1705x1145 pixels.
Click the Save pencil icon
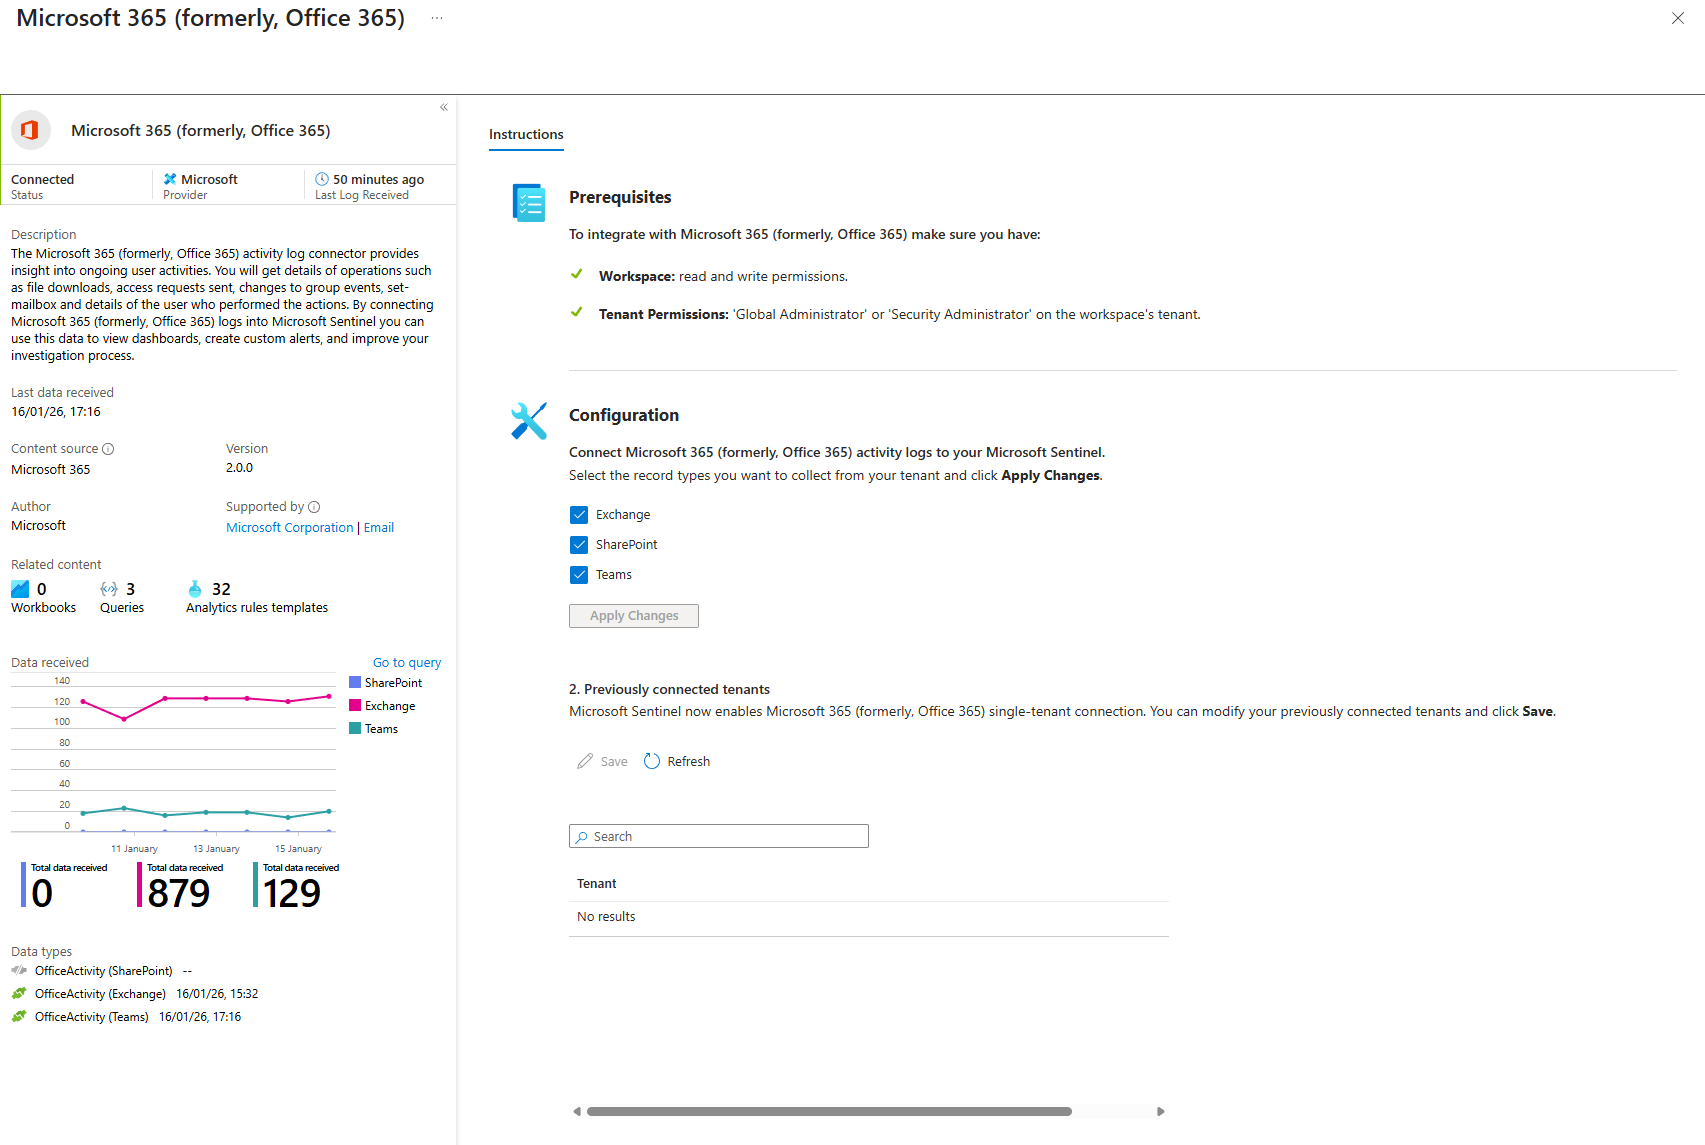tap(585, 761)
